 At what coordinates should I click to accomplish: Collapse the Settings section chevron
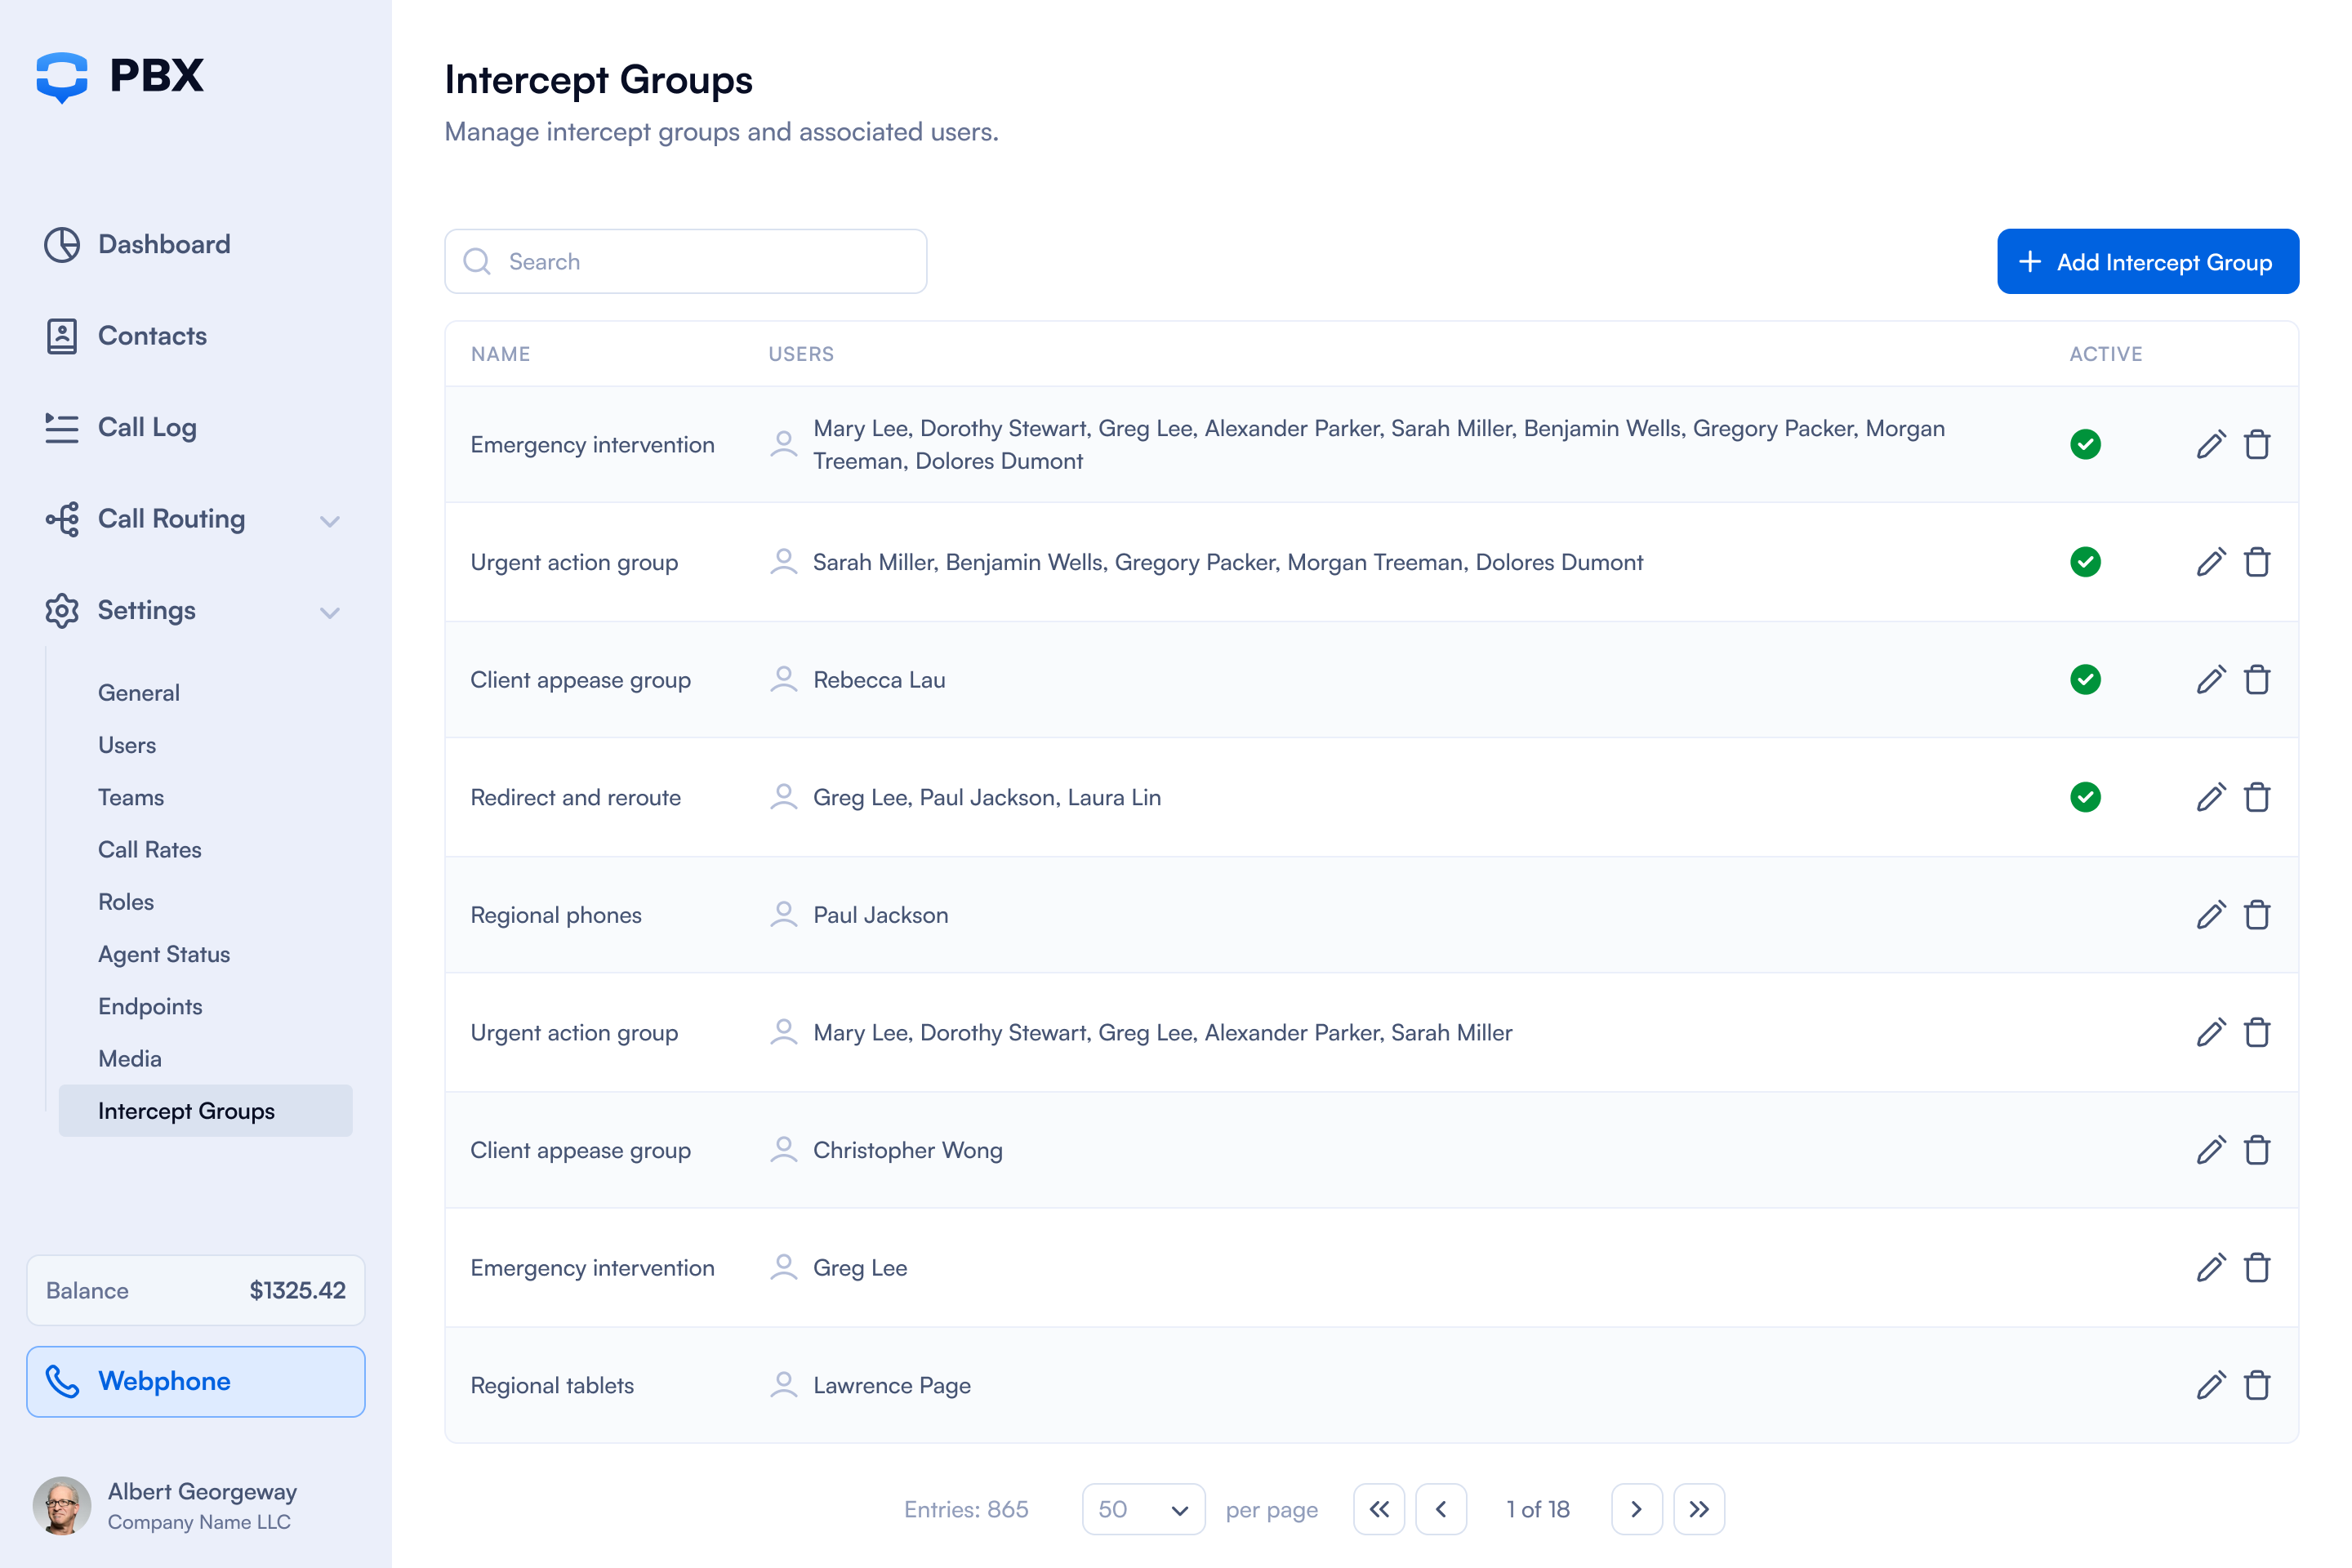click(330, 612)
